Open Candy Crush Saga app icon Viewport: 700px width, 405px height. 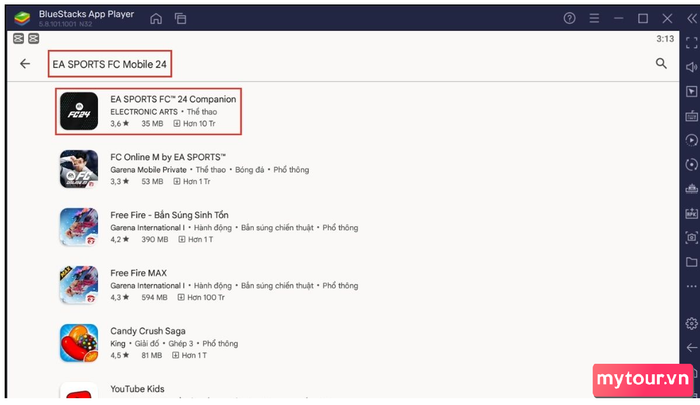pos(79,343)
